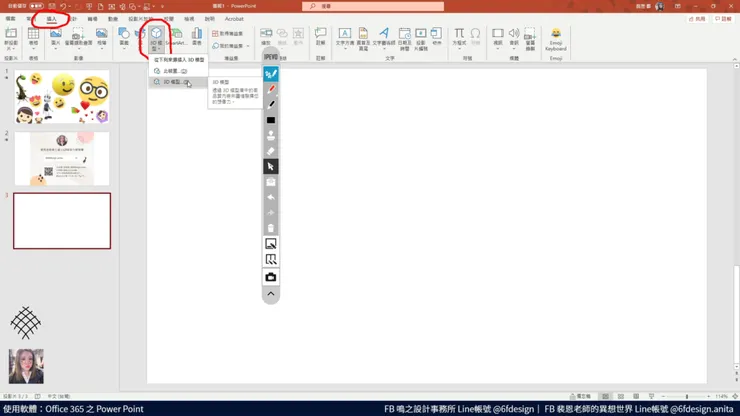Open the Insert ribbon tab
The width and height of the screenshot is (740, 416).
[x=51, y=19]
